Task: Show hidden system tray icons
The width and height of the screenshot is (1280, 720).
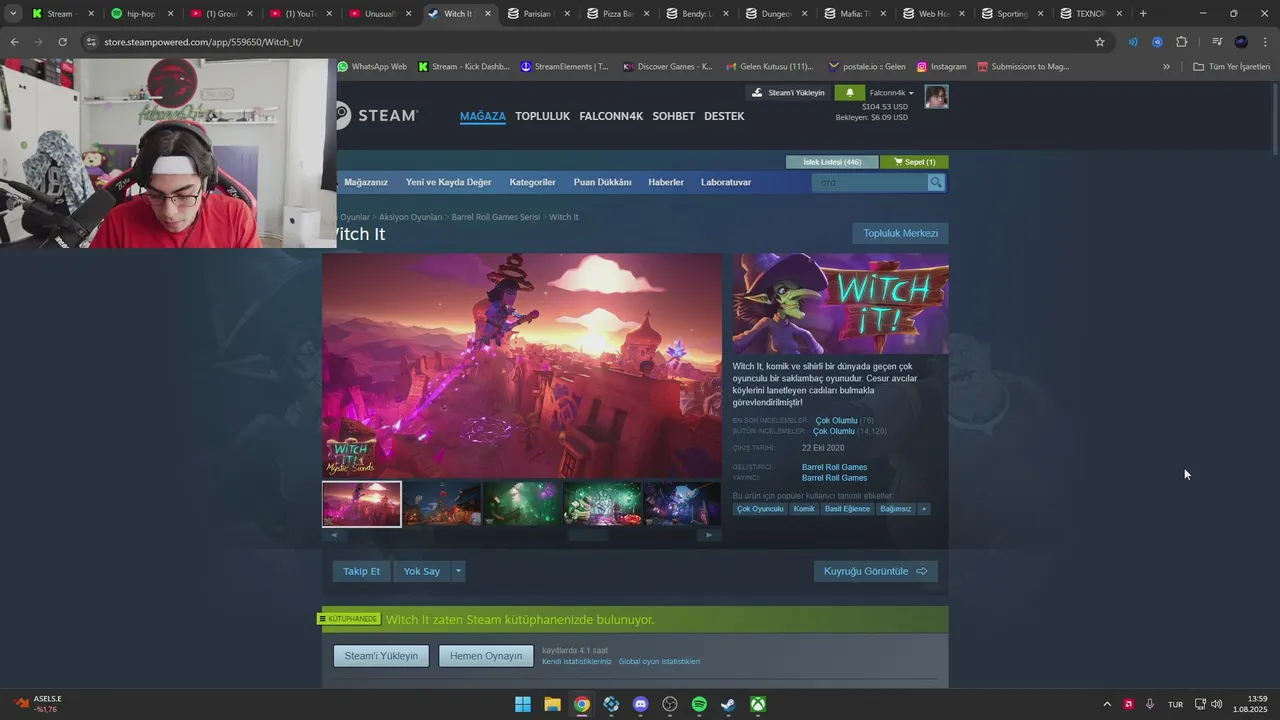Action: [1106, 704]
